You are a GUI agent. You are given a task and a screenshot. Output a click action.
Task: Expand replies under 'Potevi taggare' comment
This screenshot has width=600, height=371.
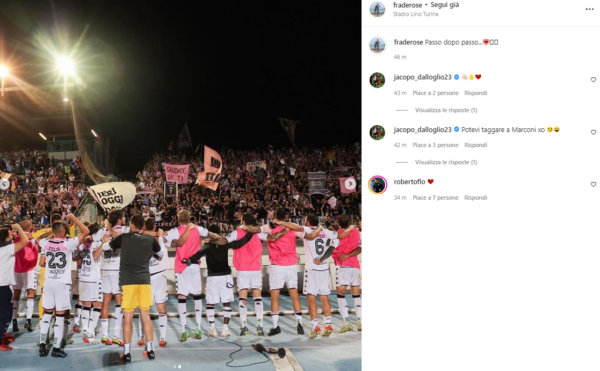(446, 162)
